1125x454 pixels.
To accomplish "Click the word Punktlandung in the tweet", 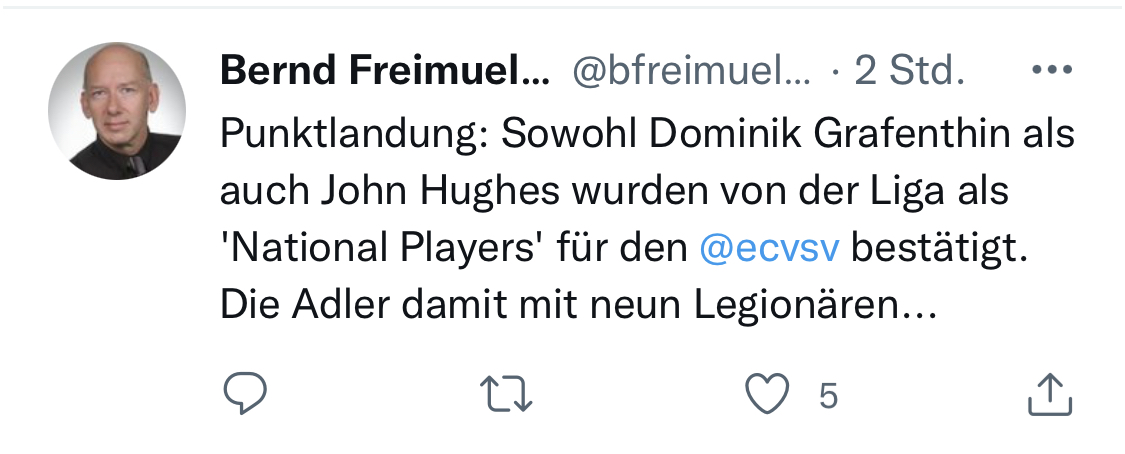I will 352,134.
